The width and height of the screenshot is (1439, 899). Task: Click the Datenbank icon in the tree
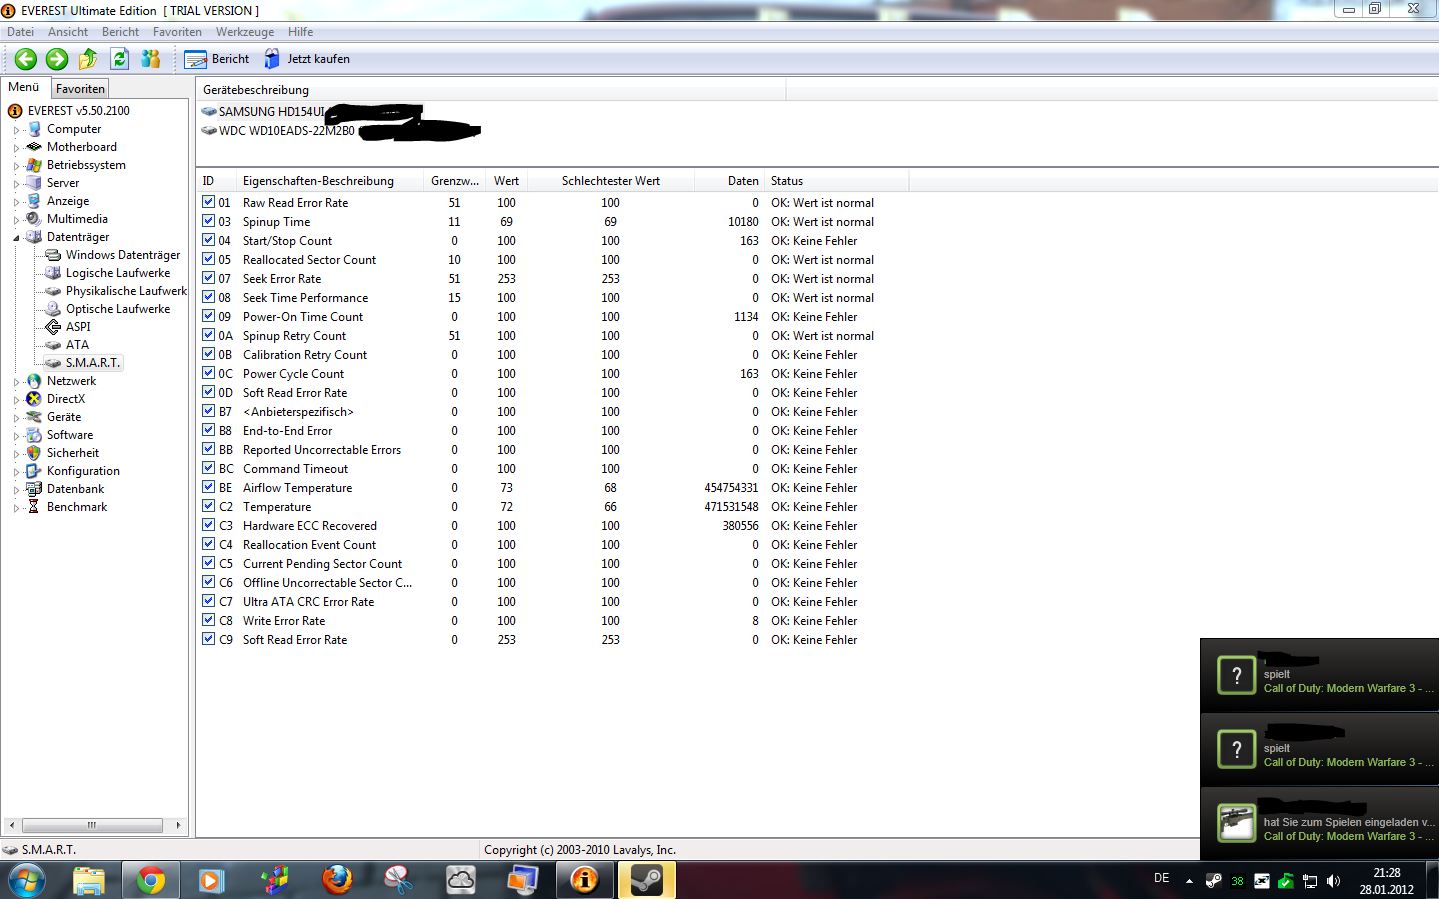(x=34, y=489)
